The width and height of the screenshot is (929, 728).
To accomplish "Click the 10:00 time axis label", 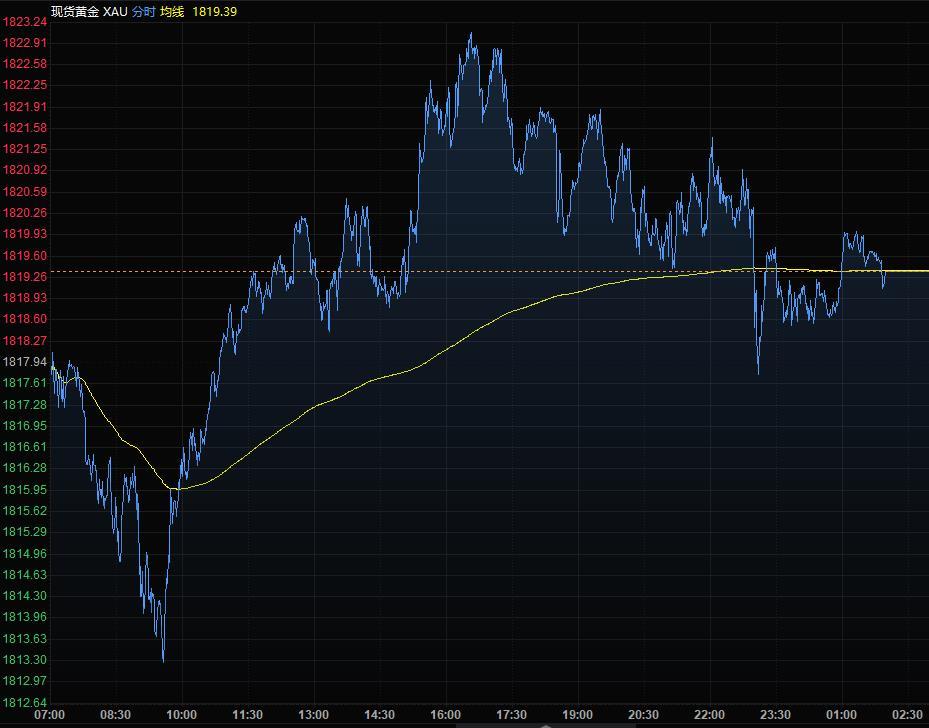I will pyautogui.click(x=181, y=715).
